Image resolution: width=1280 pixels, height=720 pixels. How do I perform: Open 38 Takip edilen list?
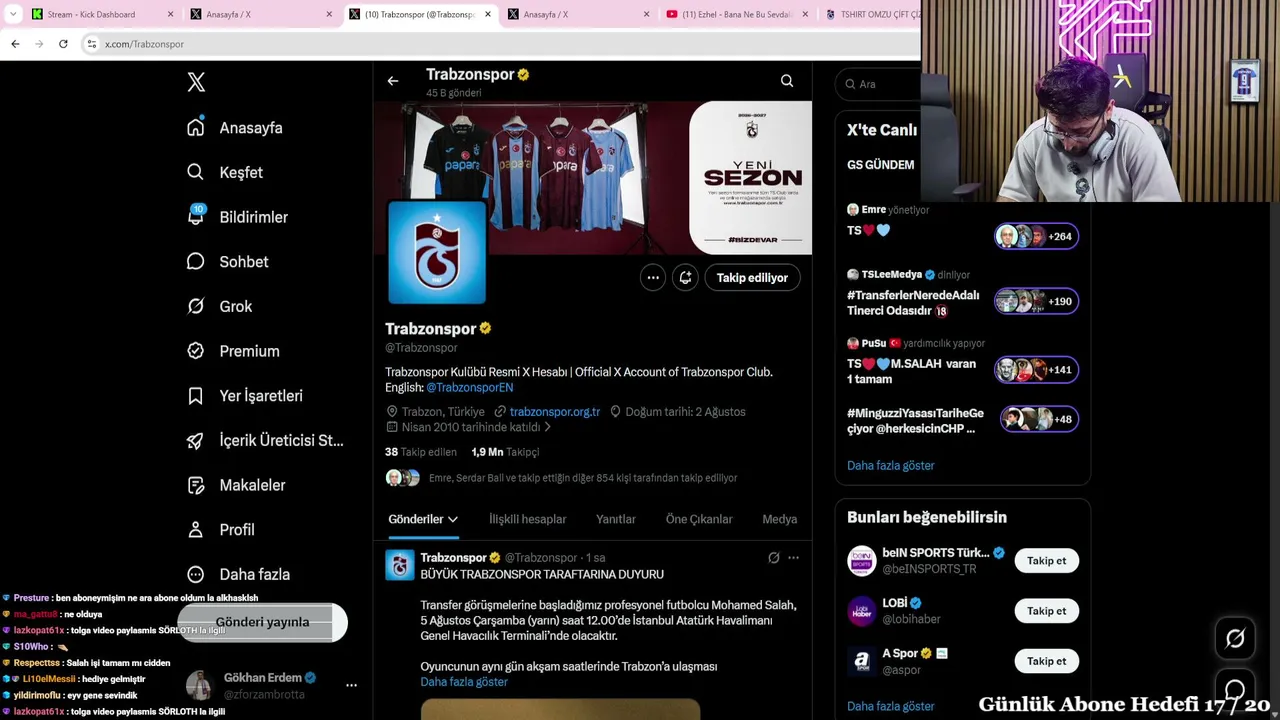pyautogui.click(x=421, y=452)
